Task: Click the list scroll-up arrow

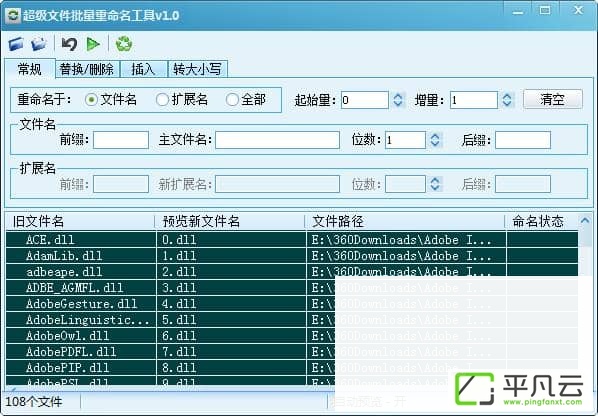Action: [585, 220]
